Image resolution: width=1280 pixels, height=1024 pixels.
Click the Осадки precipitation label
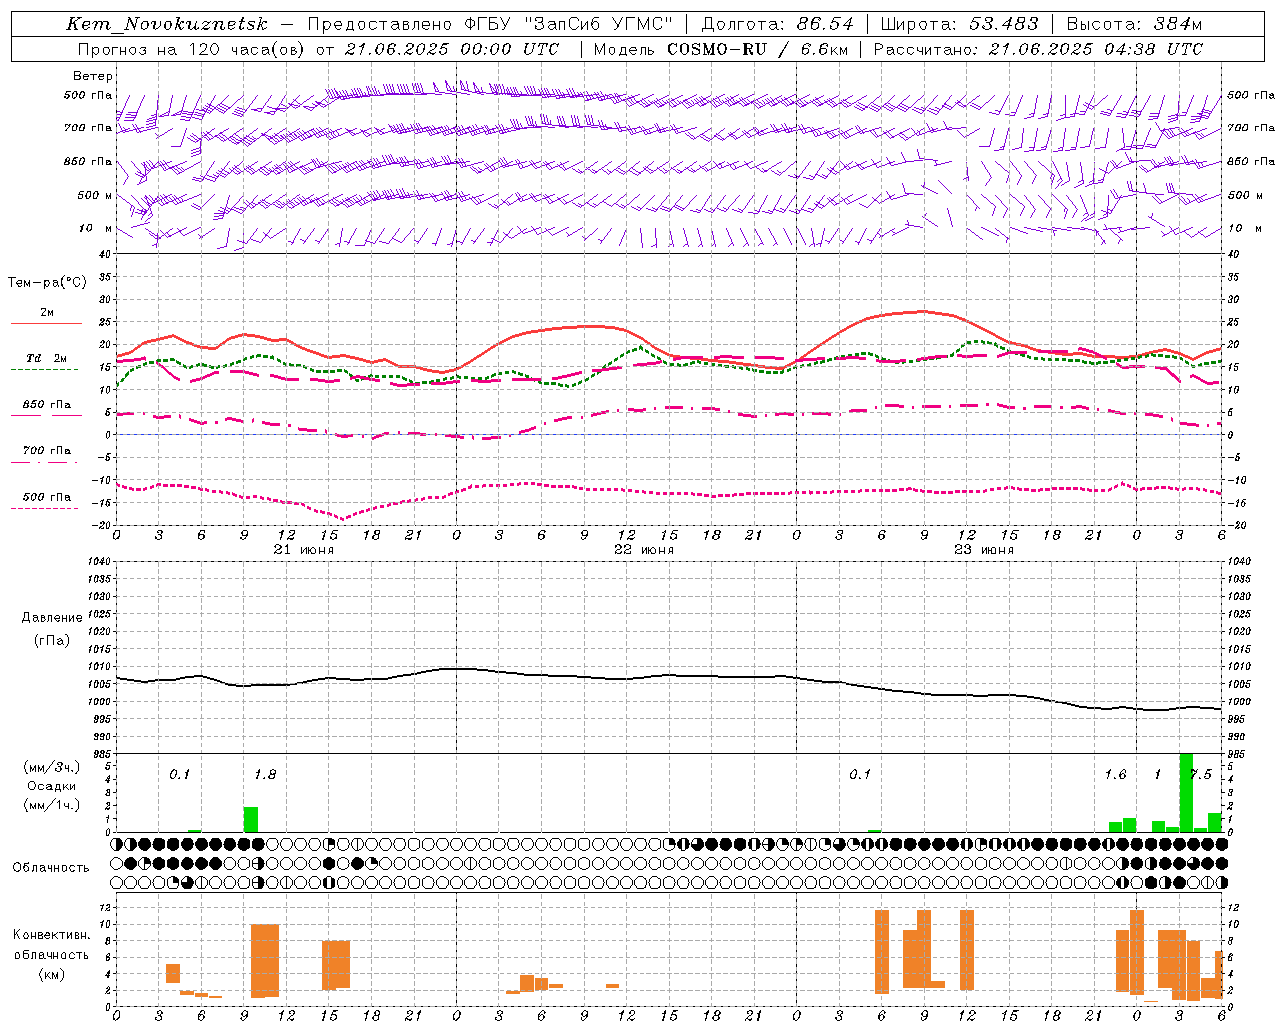[x=51, y=786]
